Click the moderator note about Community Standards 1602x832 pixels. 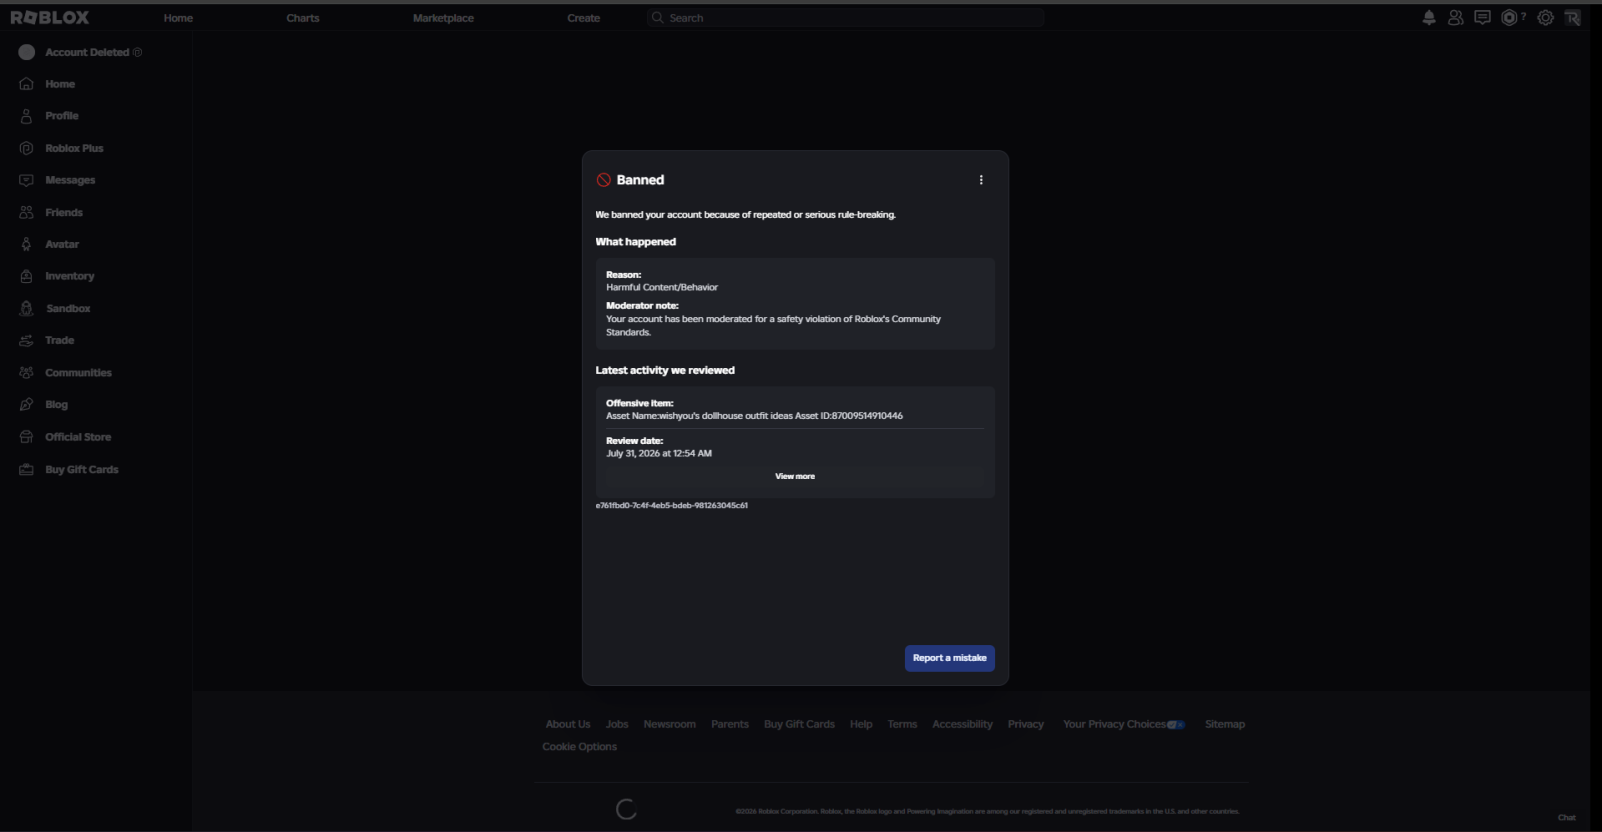[773, 325]
